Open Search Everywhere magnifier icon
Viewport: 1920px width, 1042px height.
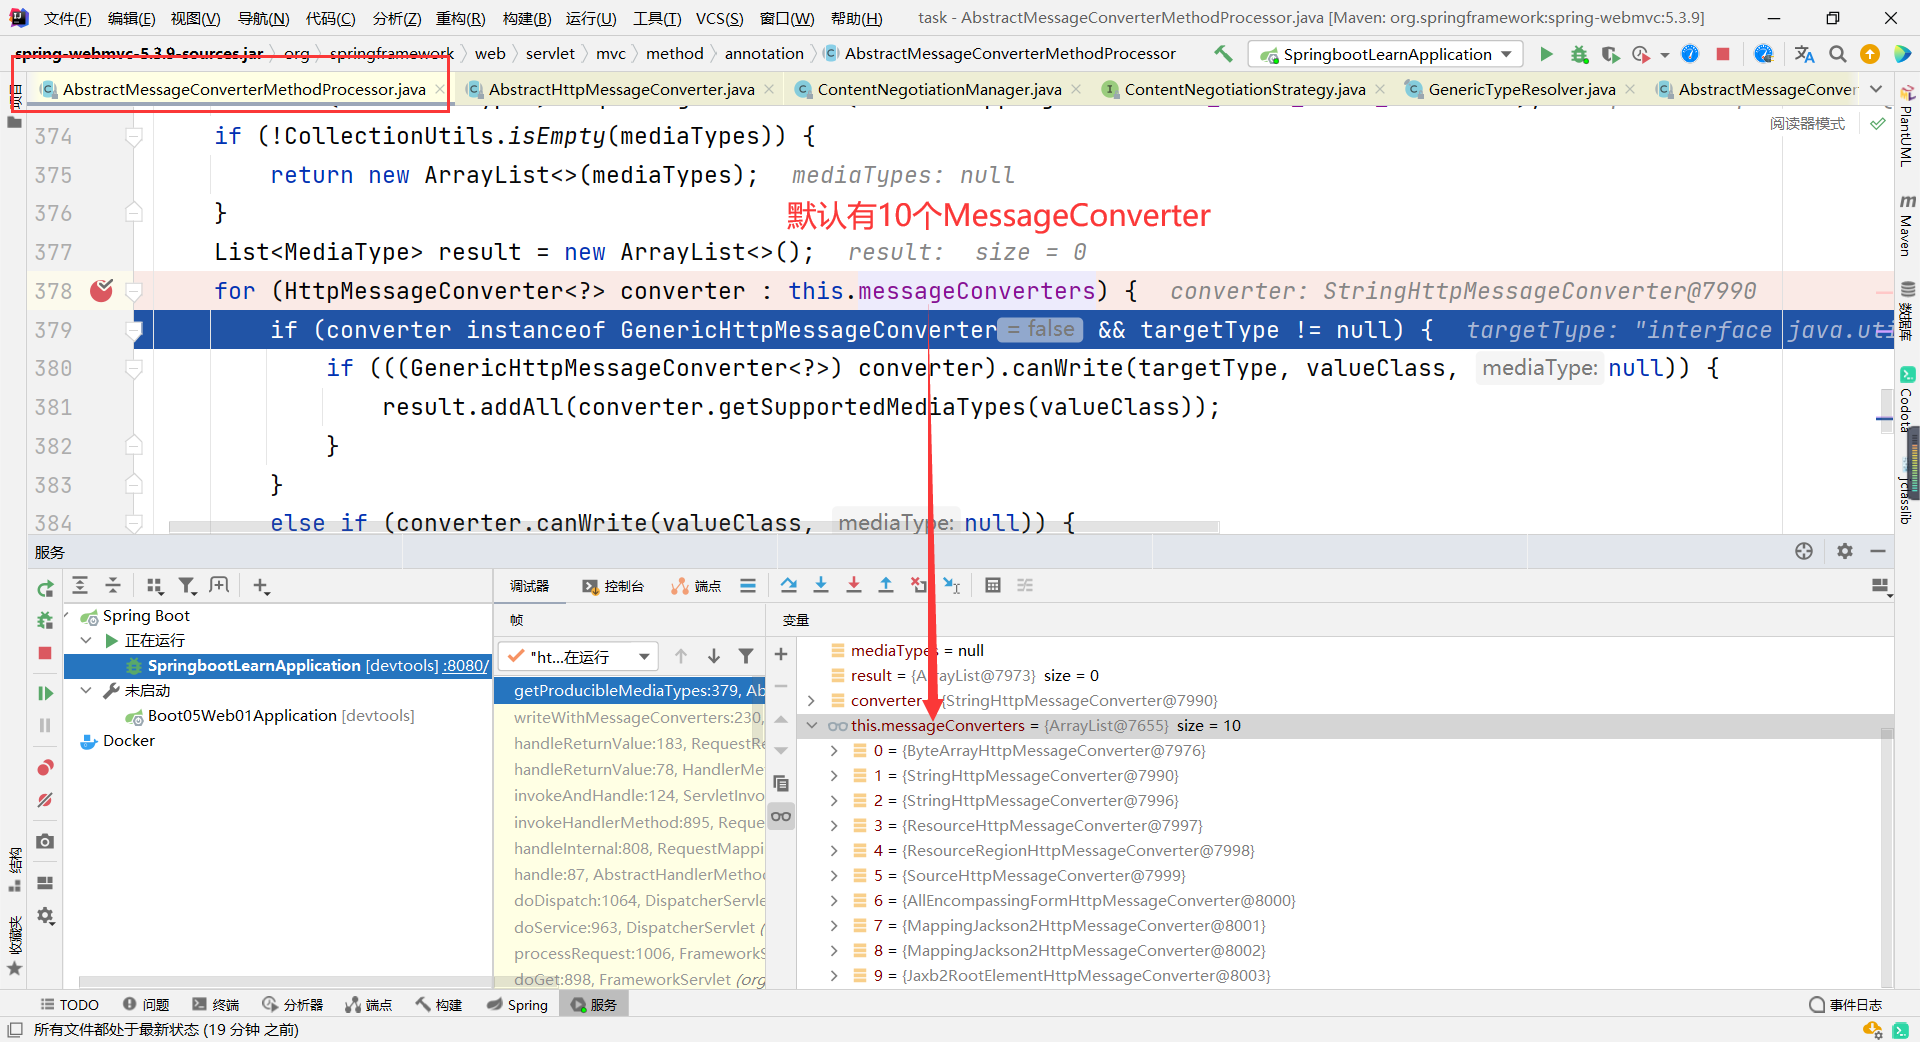click(x=1838, y=54)
